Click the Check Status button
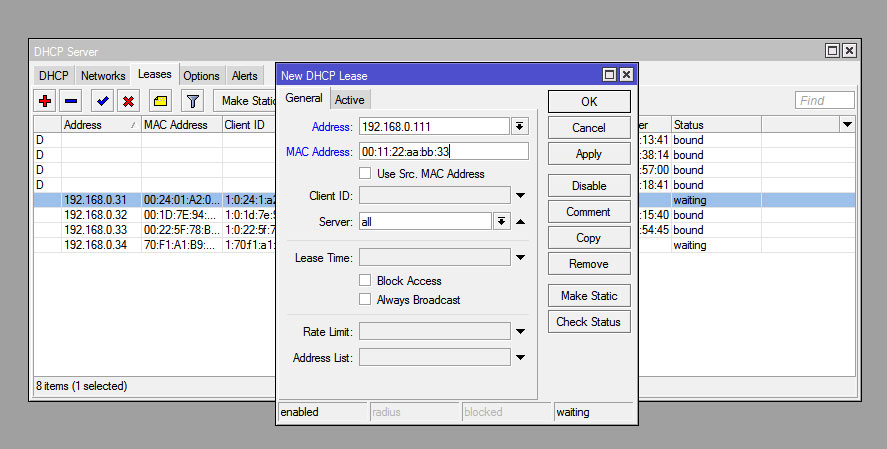The height and width of the screenshot is (449, 887). (x=589, y=322)
